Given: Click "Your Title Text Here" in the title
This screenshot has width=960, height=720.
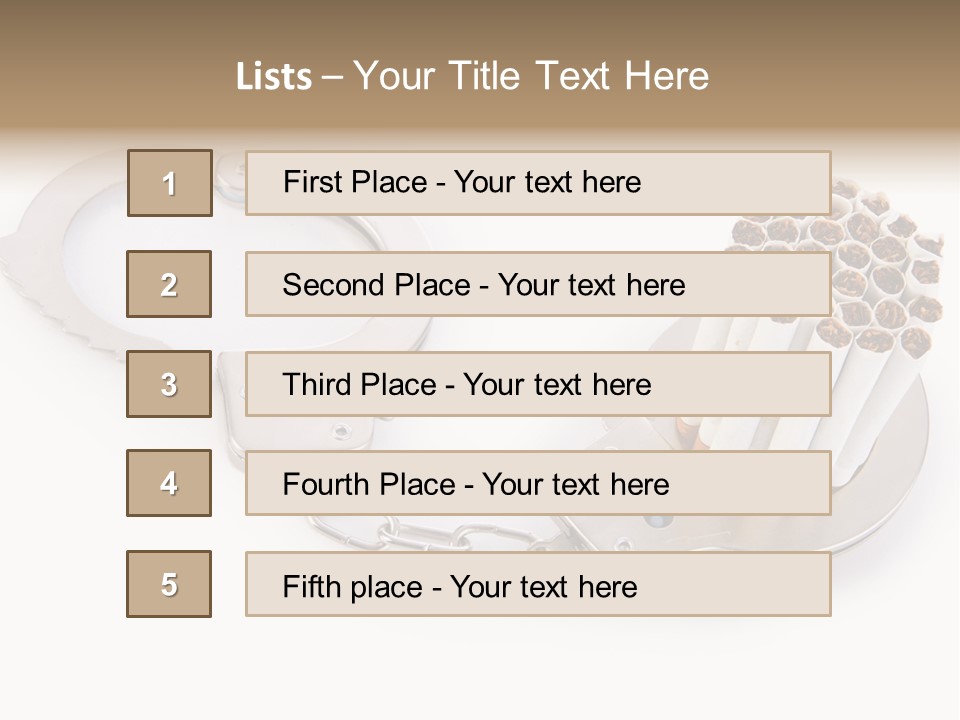Looking at the screenshot, I should 531,76.
